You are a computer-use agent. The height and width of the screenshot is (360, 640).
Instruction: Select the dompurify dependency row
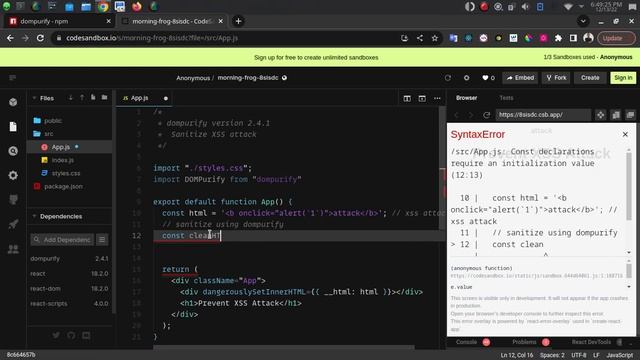69,258
